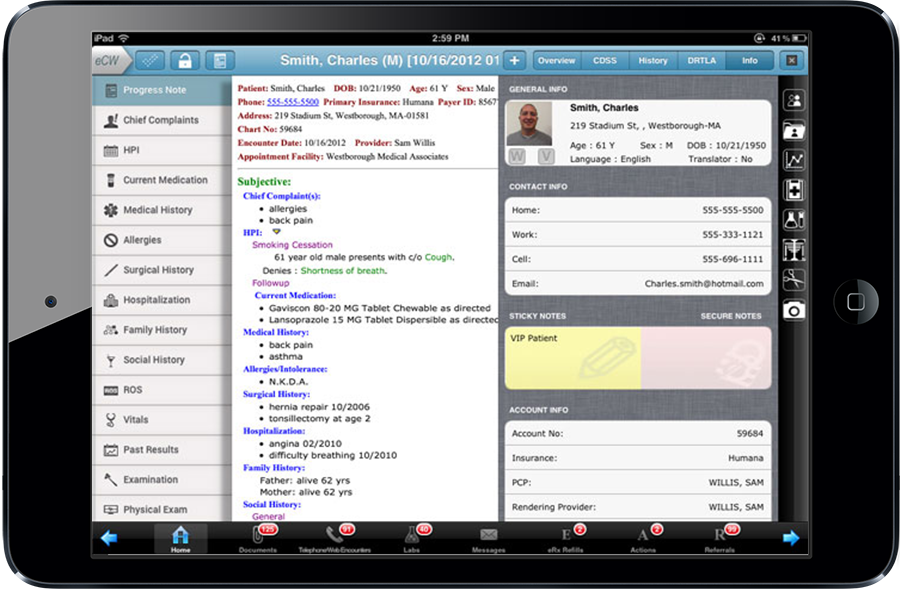Open HPI sidebar item

pos(162,150)
